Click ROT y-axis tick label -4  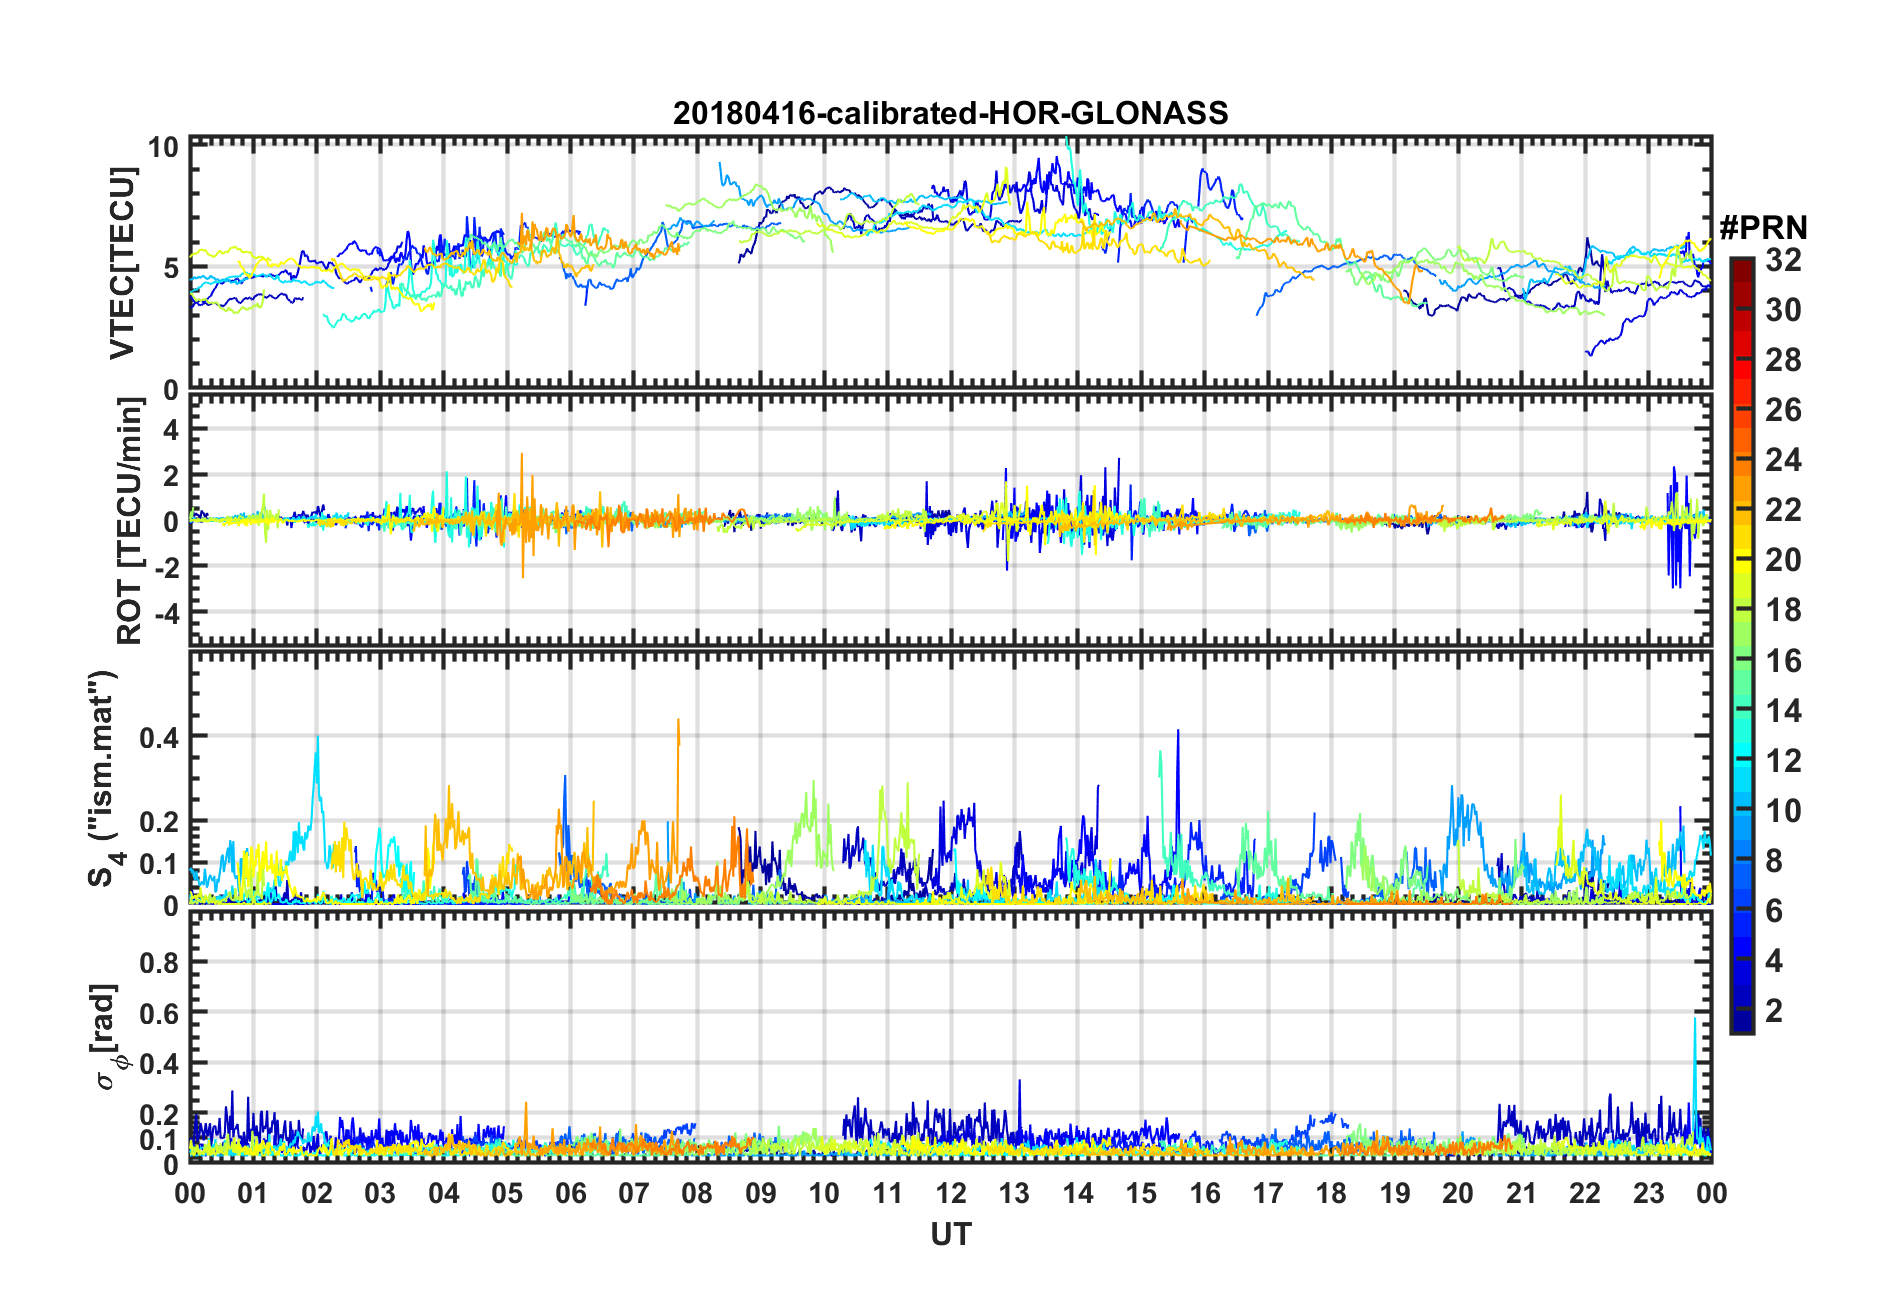(166, 611)
